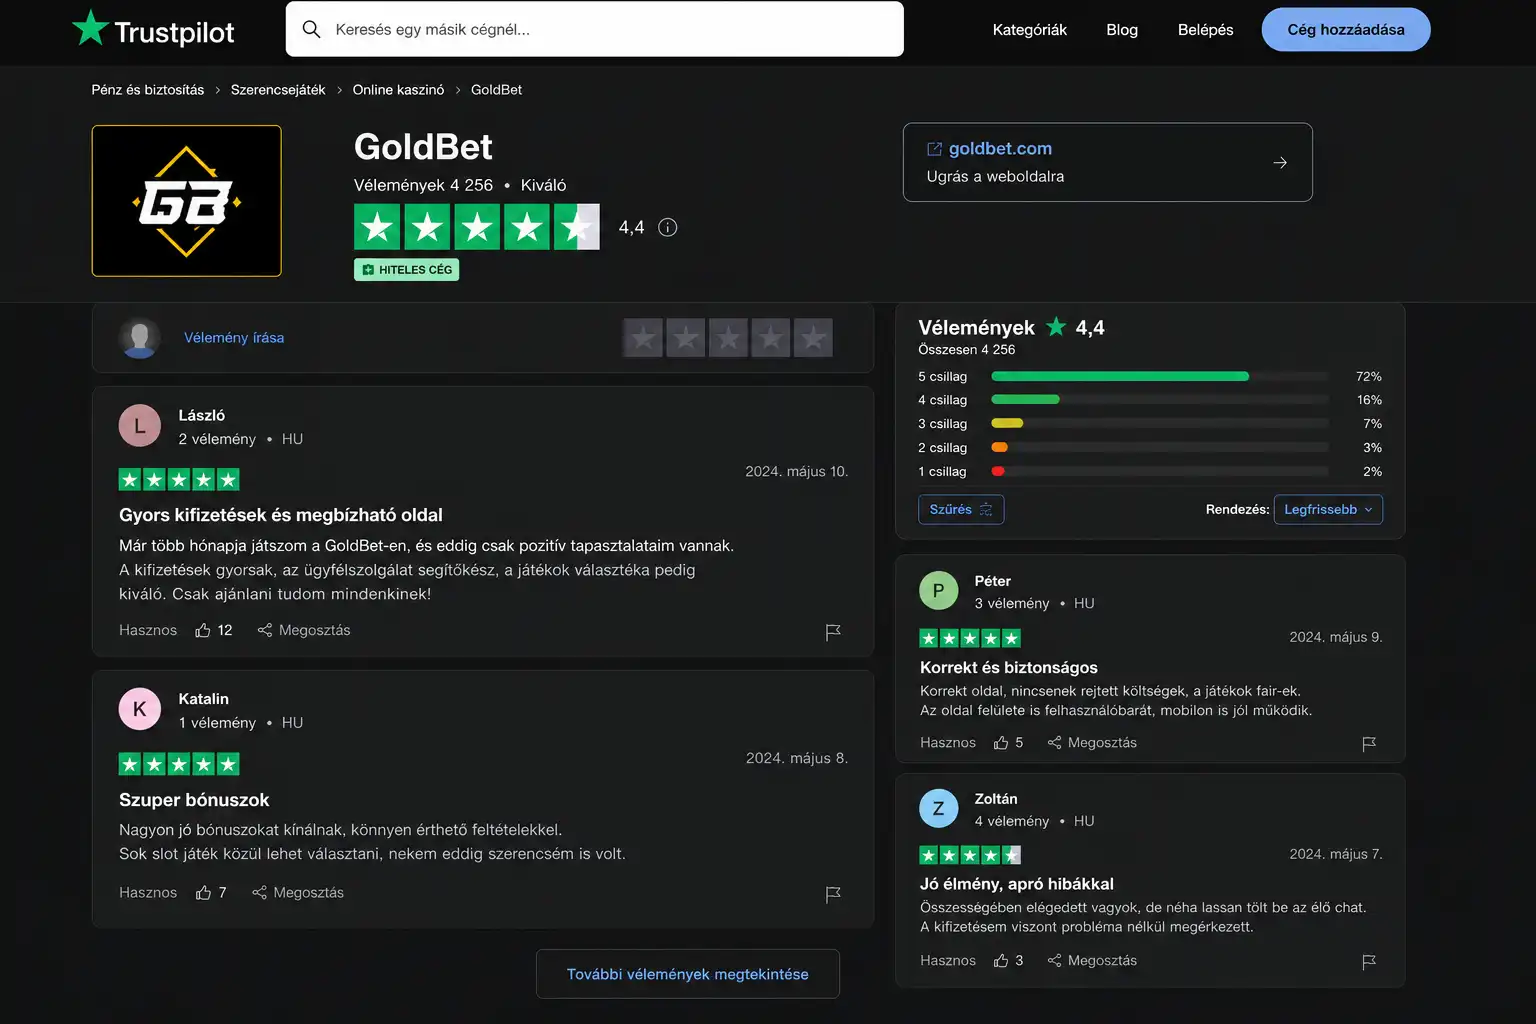
Task: Click the date 2024. május 10.
Action: 797,472
